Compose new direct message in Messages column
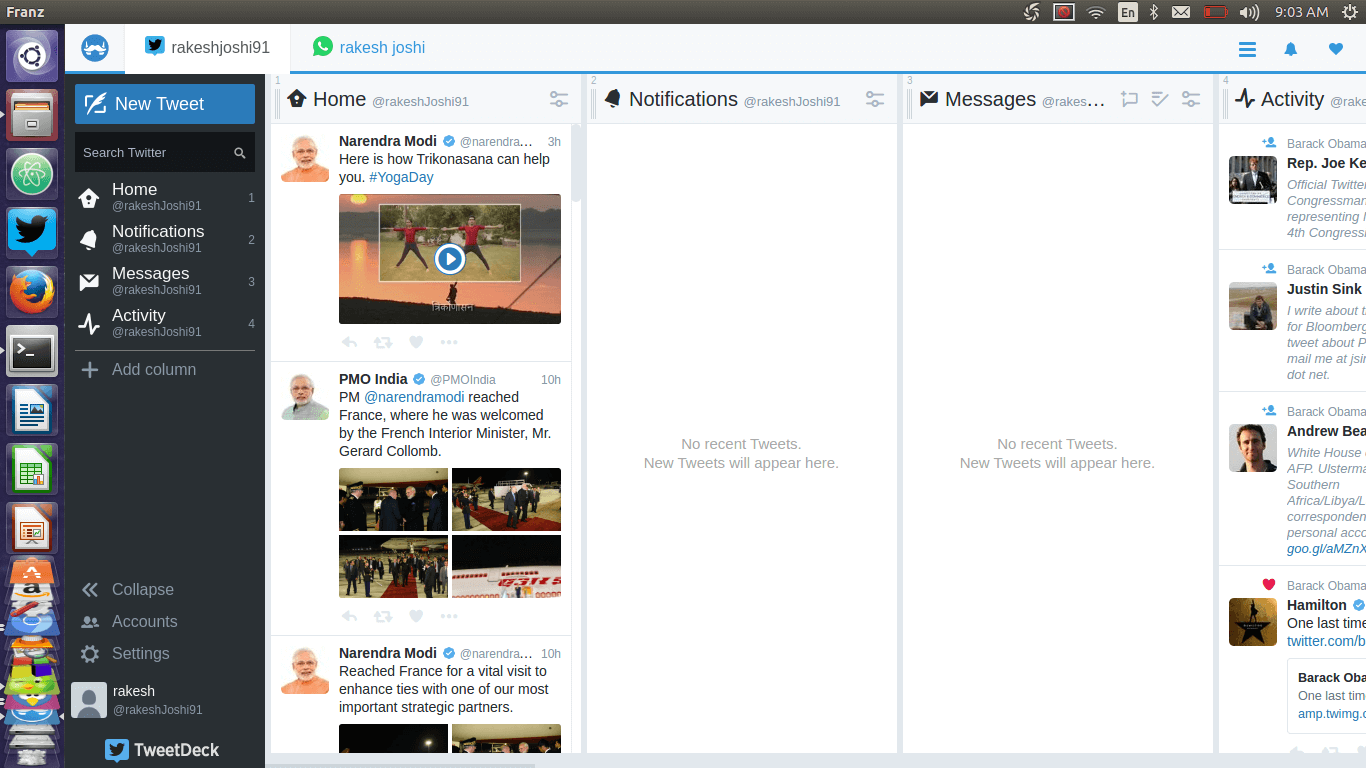 tap(1129, 99)
